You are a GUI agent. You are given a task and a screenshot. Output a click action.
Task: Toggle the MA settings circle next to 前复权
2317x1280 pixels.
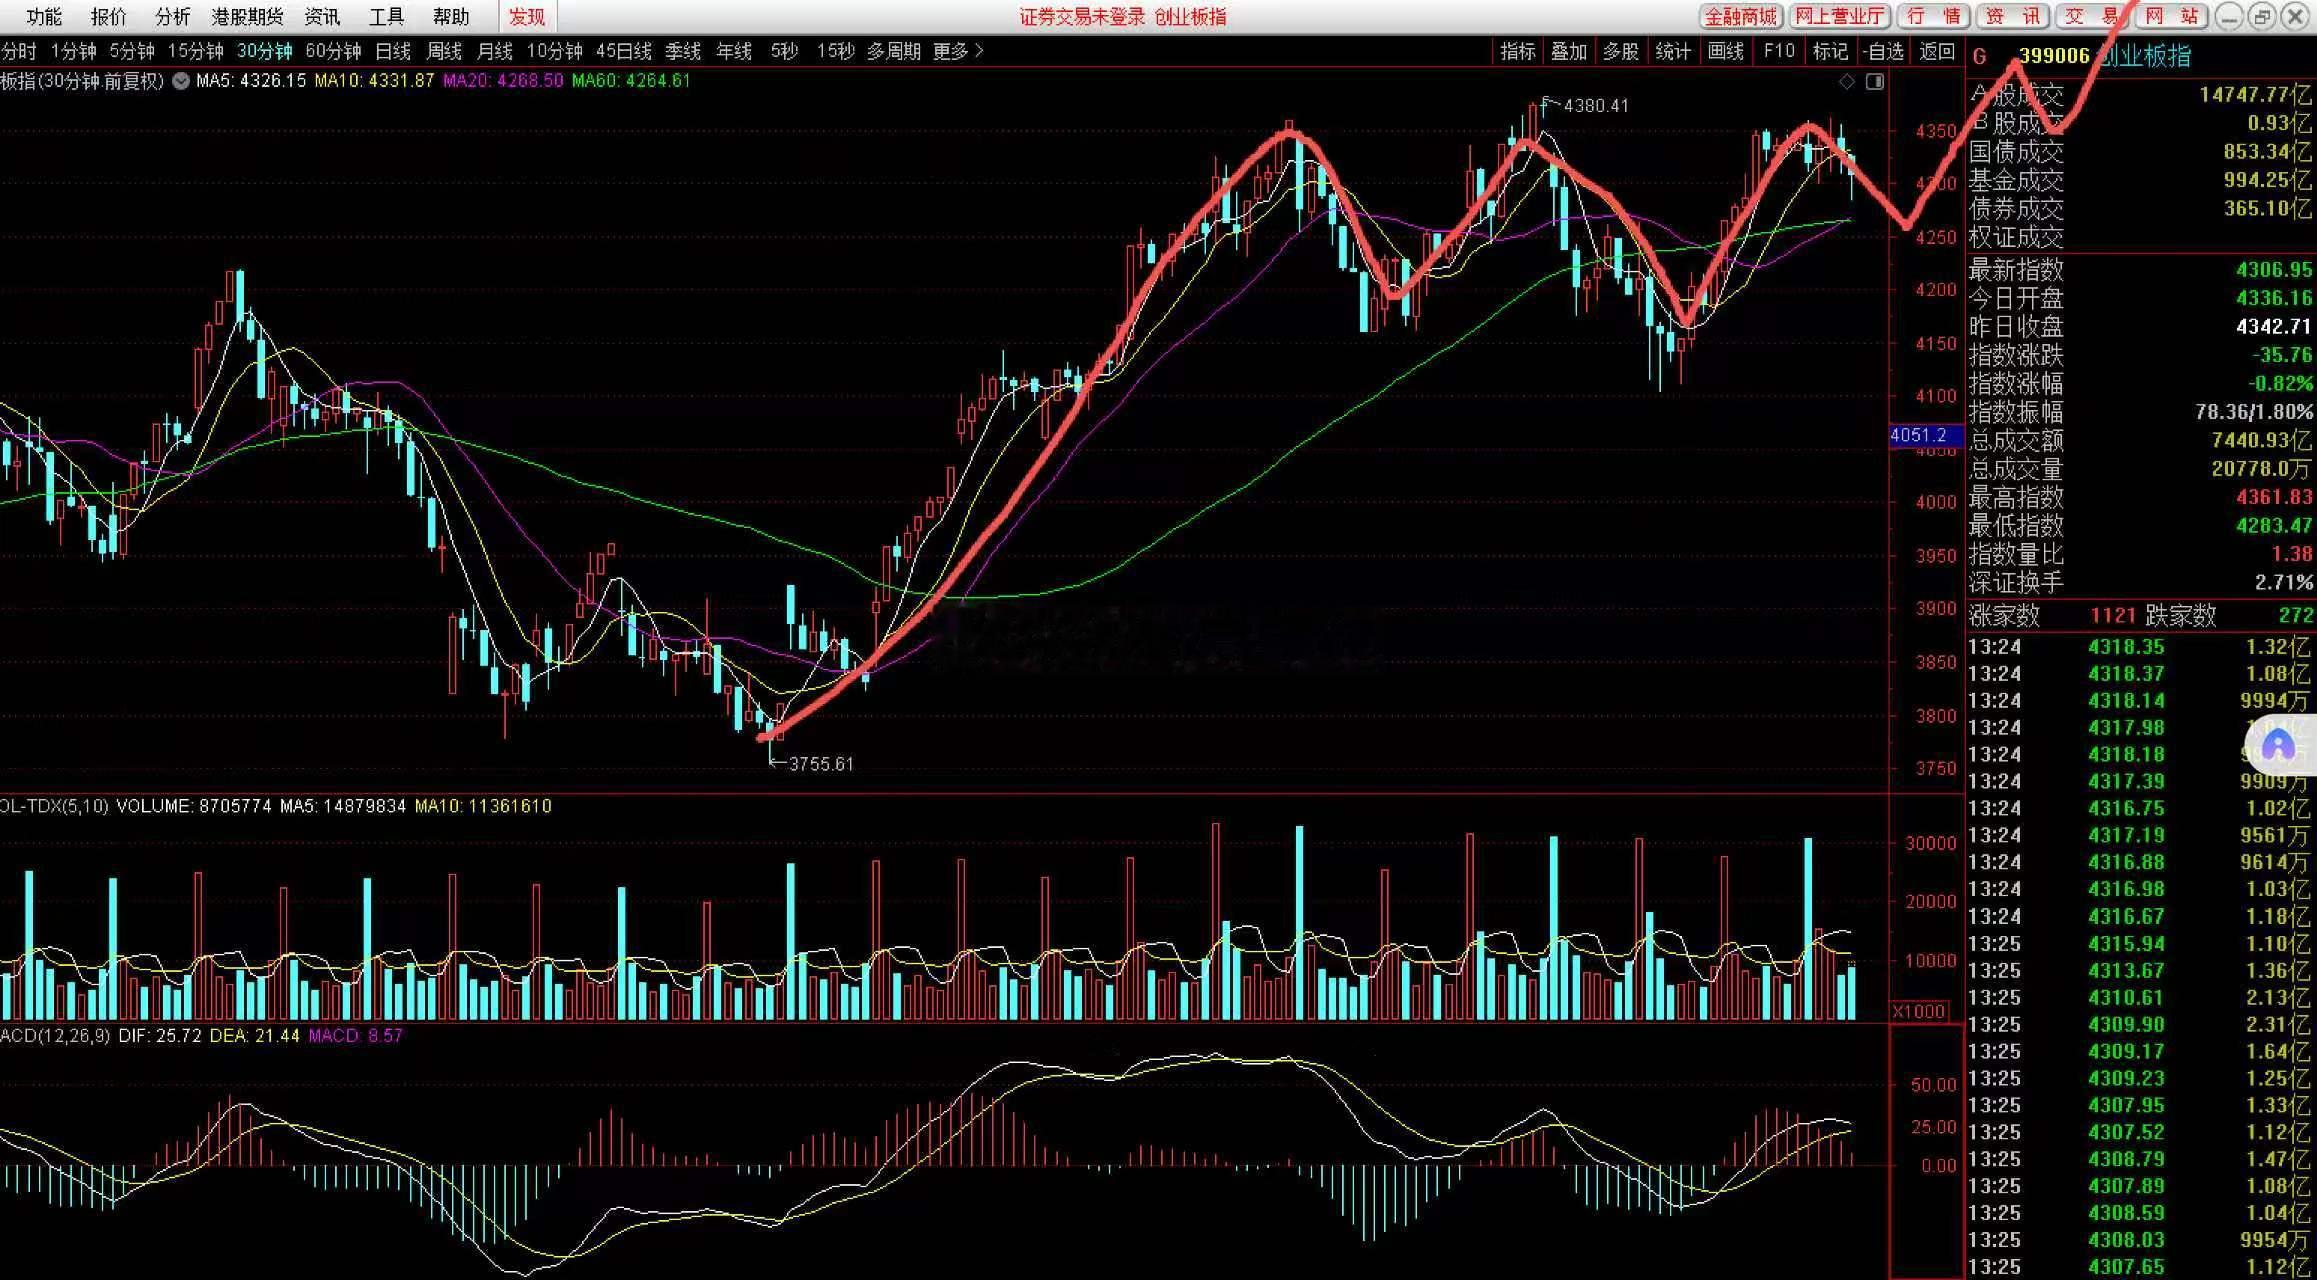pos(181,81)
